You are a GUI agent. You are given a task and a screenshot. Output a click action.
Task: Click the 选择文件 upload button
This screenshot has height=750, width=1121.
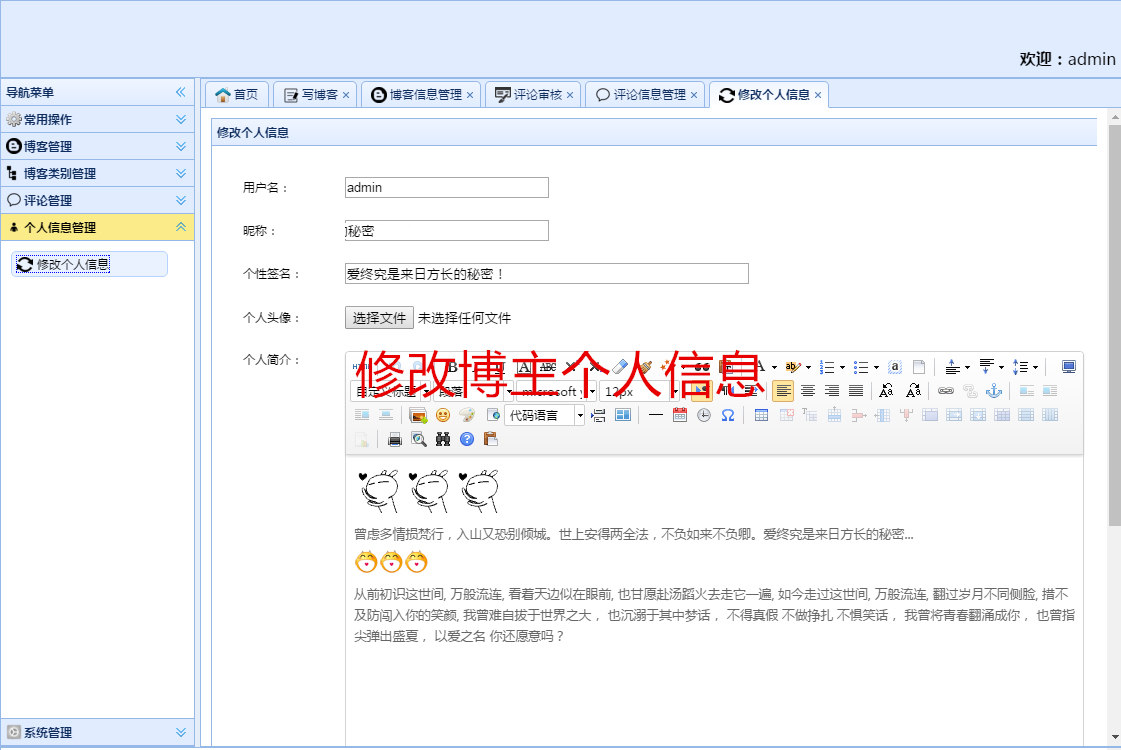(379, 318)
